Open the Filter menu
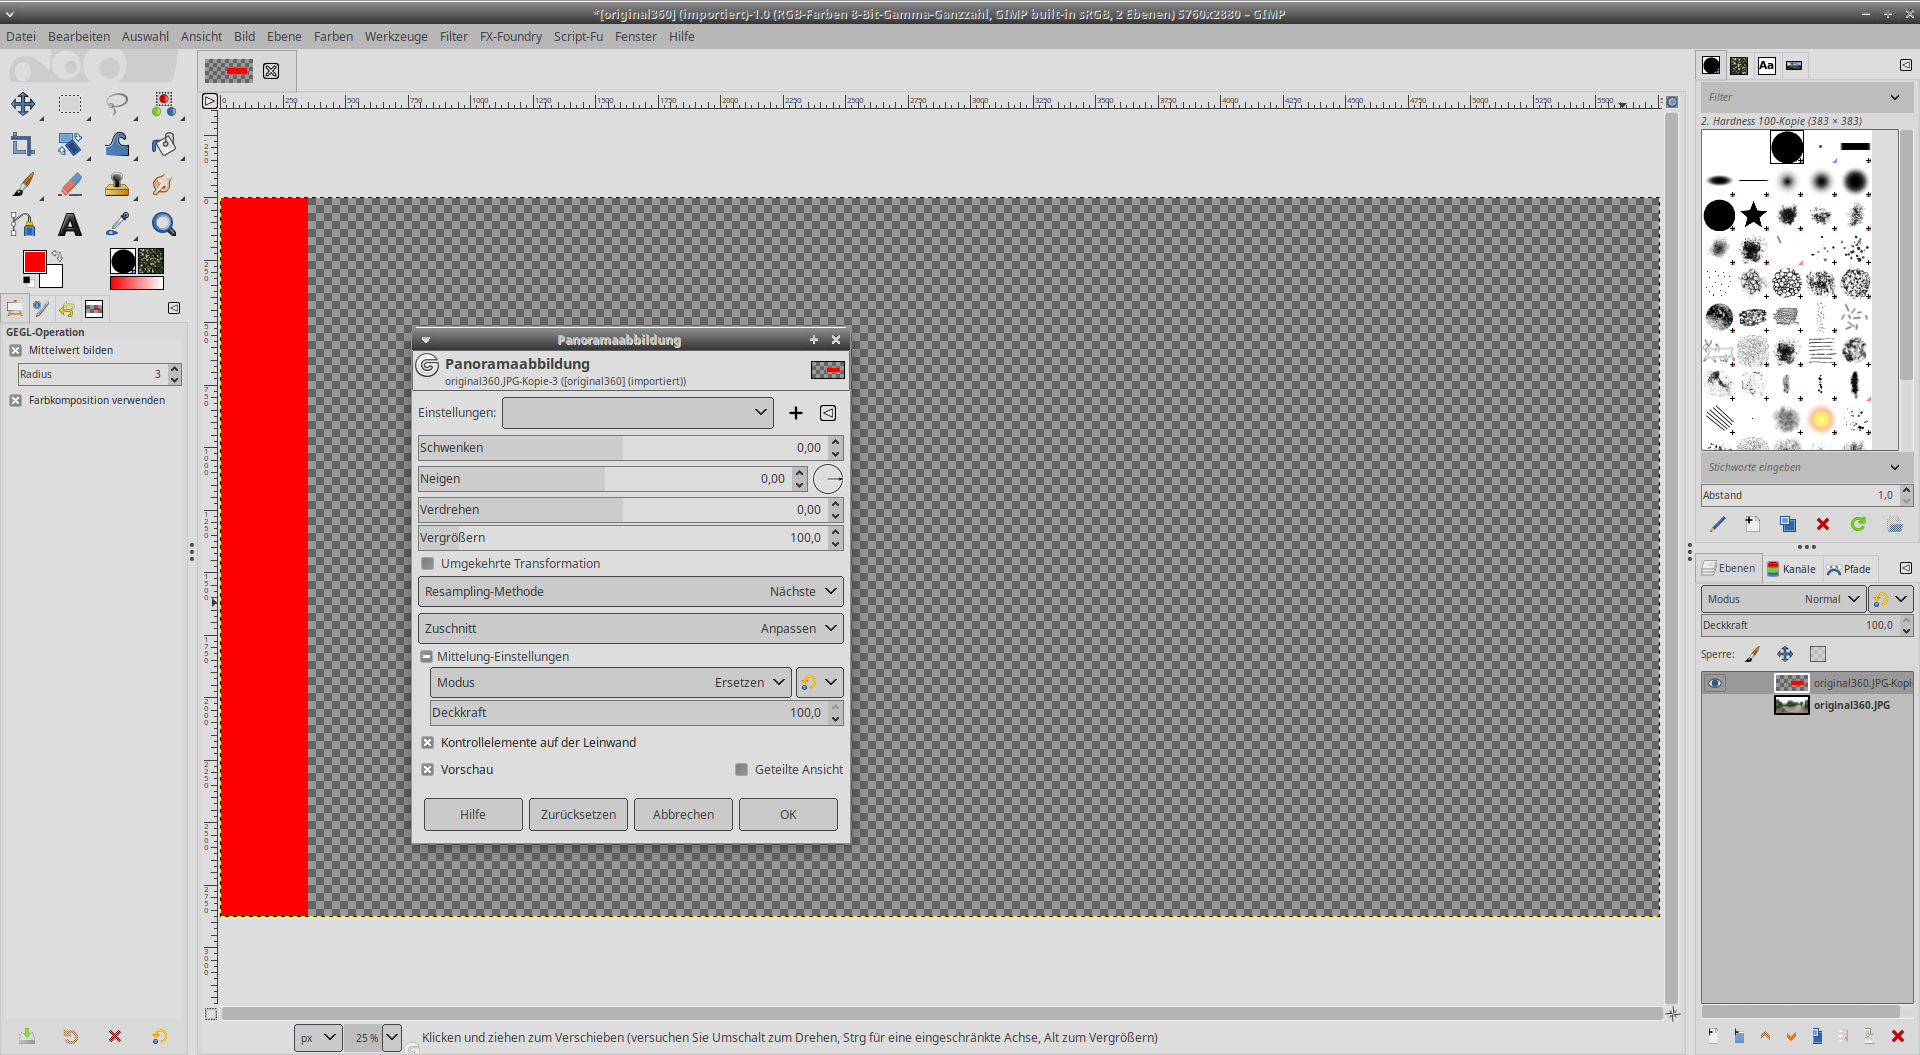 453,37
